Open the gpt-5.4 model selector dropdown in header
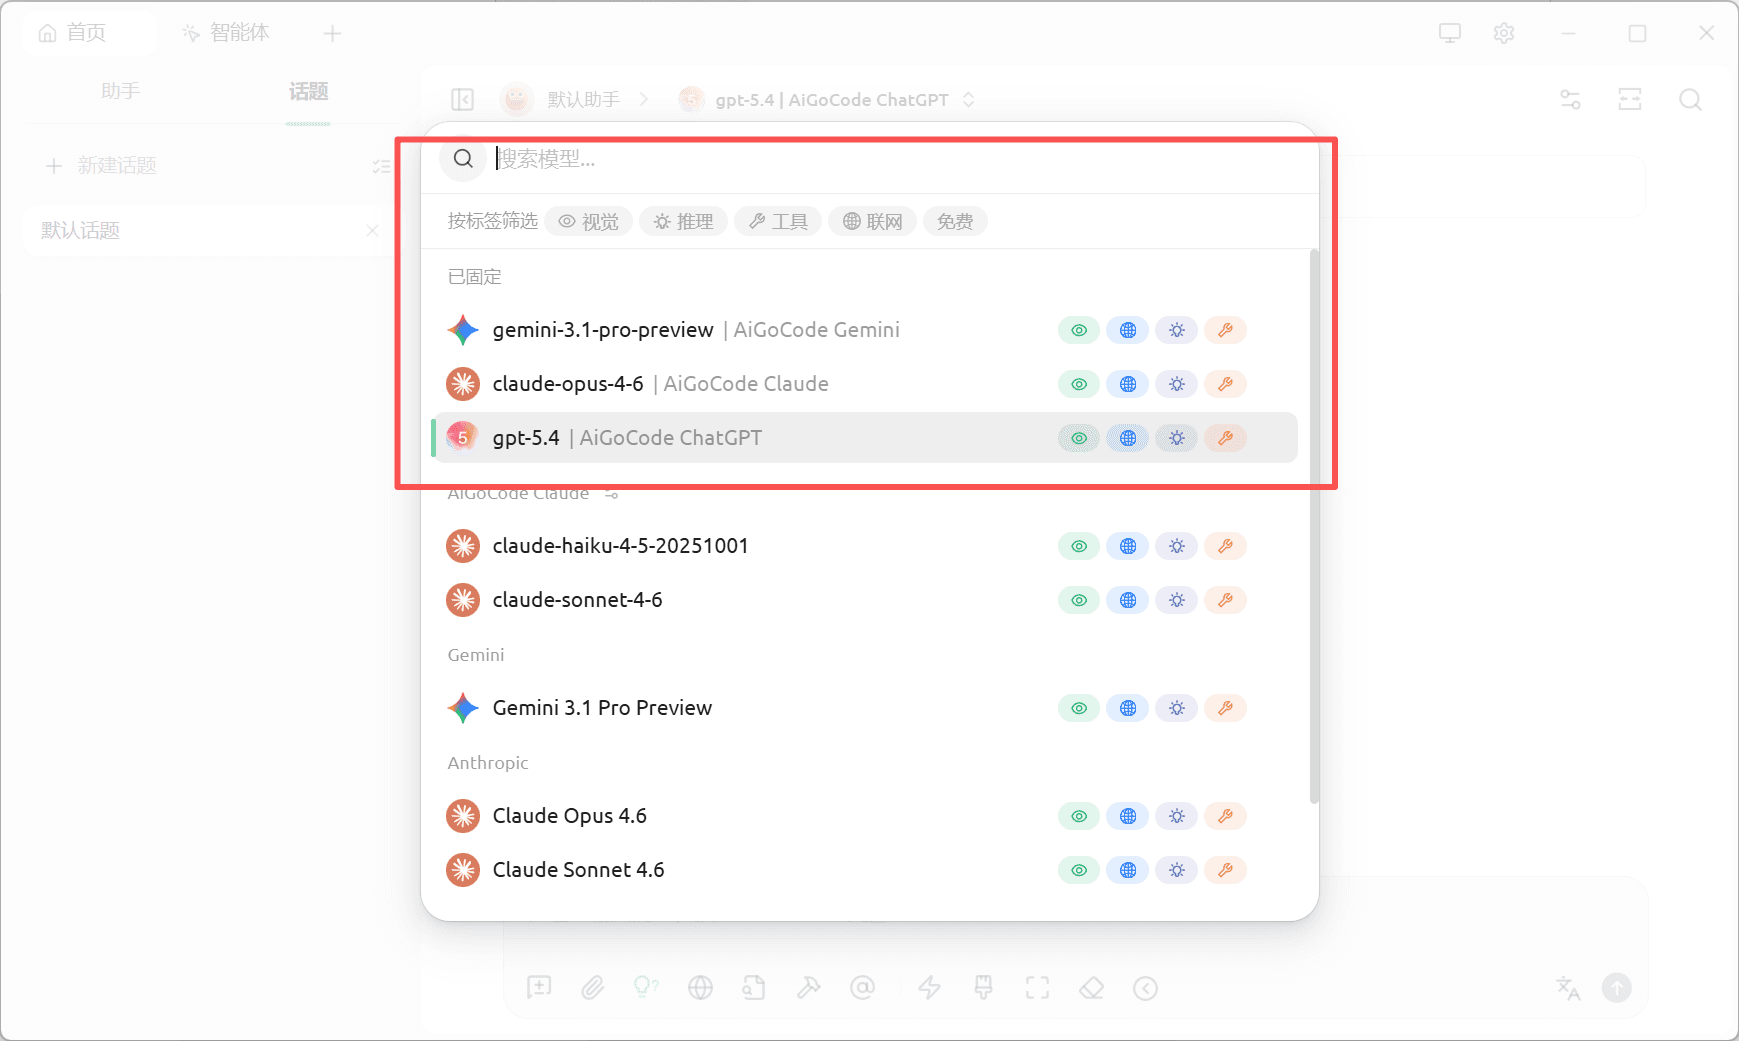 point(827,100)
